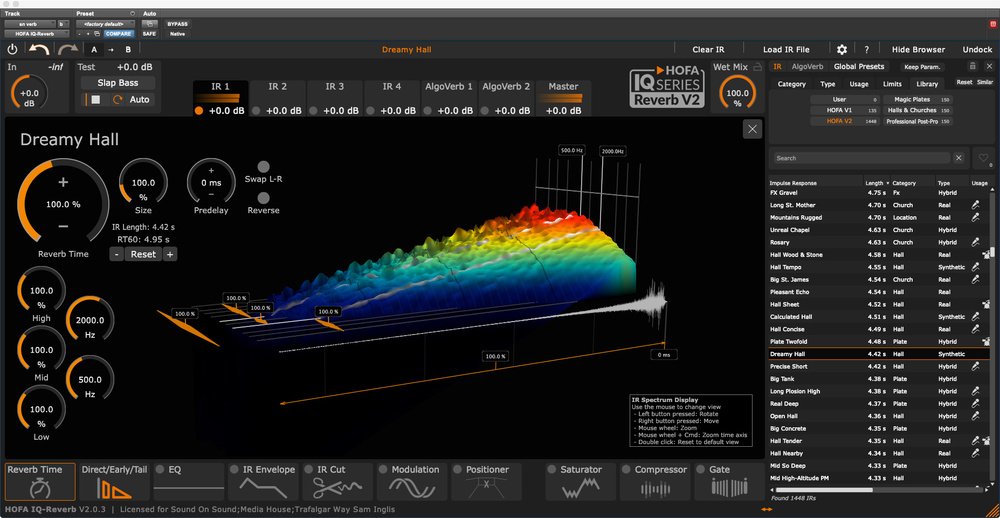
Task: Open the factory default preset dropdown
Action: coord(105,24)
